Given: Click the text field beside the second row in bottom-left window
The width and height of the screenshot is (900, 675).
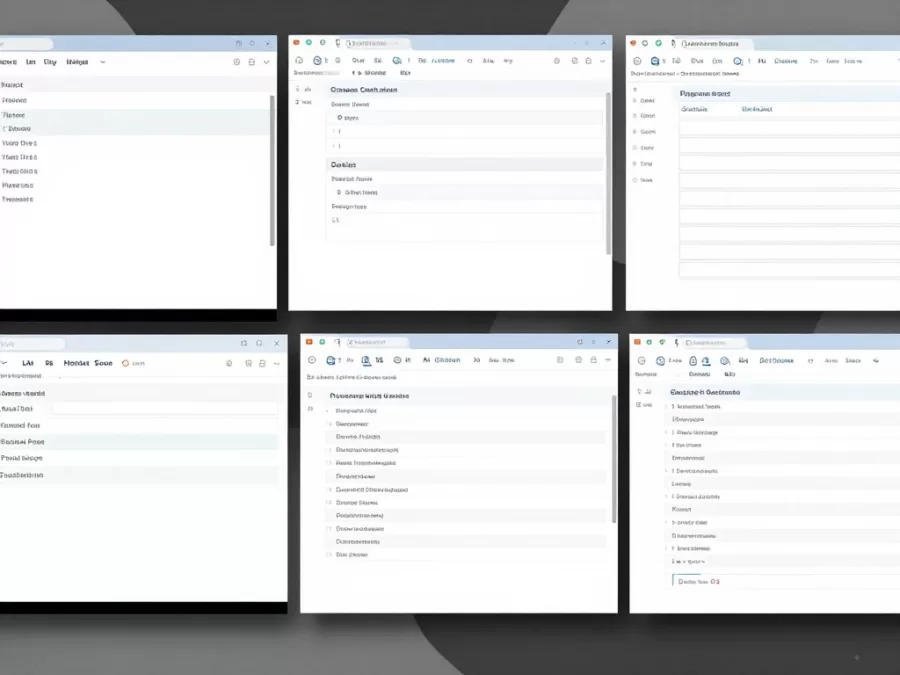Looking at the screenshot, I should pyautogui.click(x=165, y=409).
